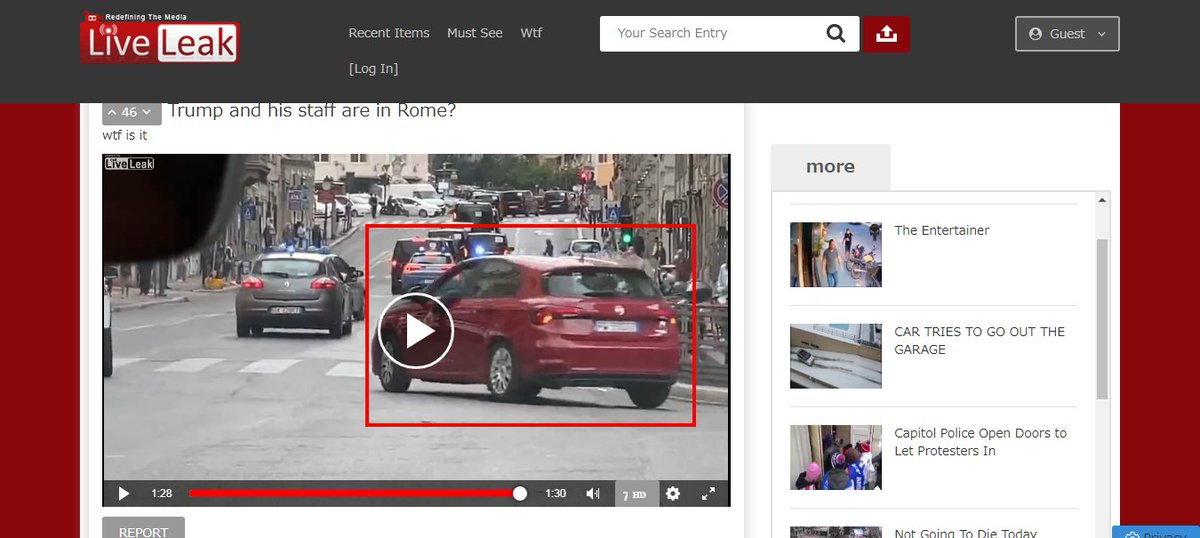Click the description text wtf is it
The image size is (1200, 538).
[125, 135]
